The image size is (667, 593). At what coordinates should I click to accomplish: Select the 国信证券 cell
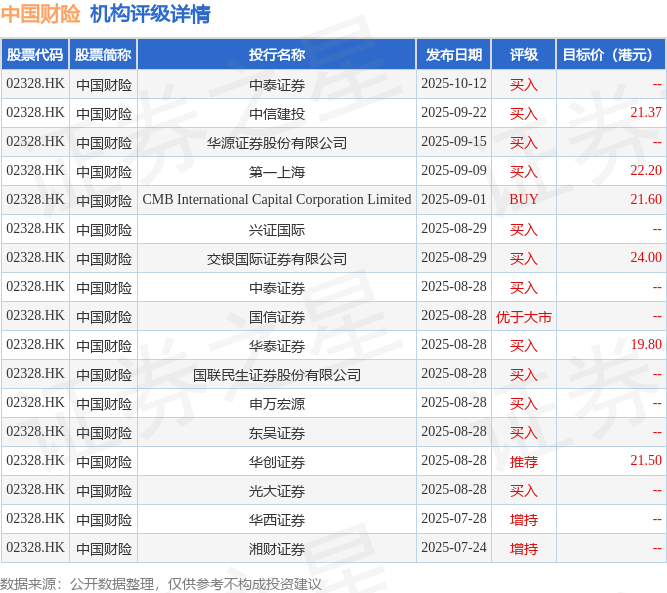click(276, 316)
